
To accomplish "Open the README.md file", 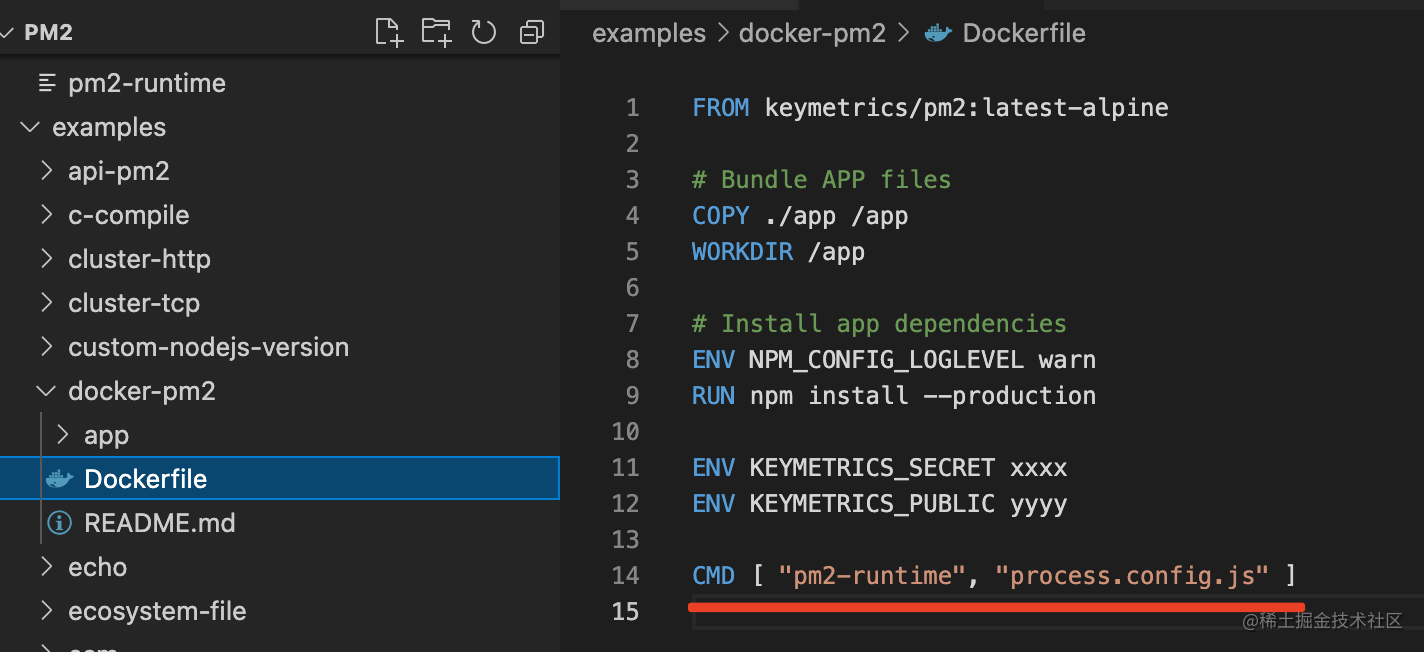I will [159, 523].
